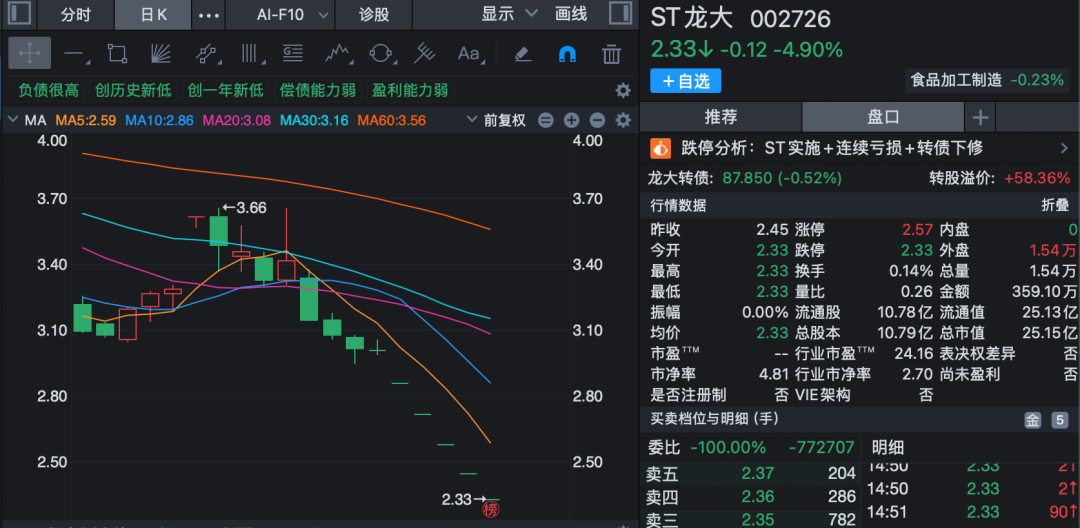Screen dimensions: 1080x528
Task: Select the golden ratio levels tool
Action: (x=293, y=53)
